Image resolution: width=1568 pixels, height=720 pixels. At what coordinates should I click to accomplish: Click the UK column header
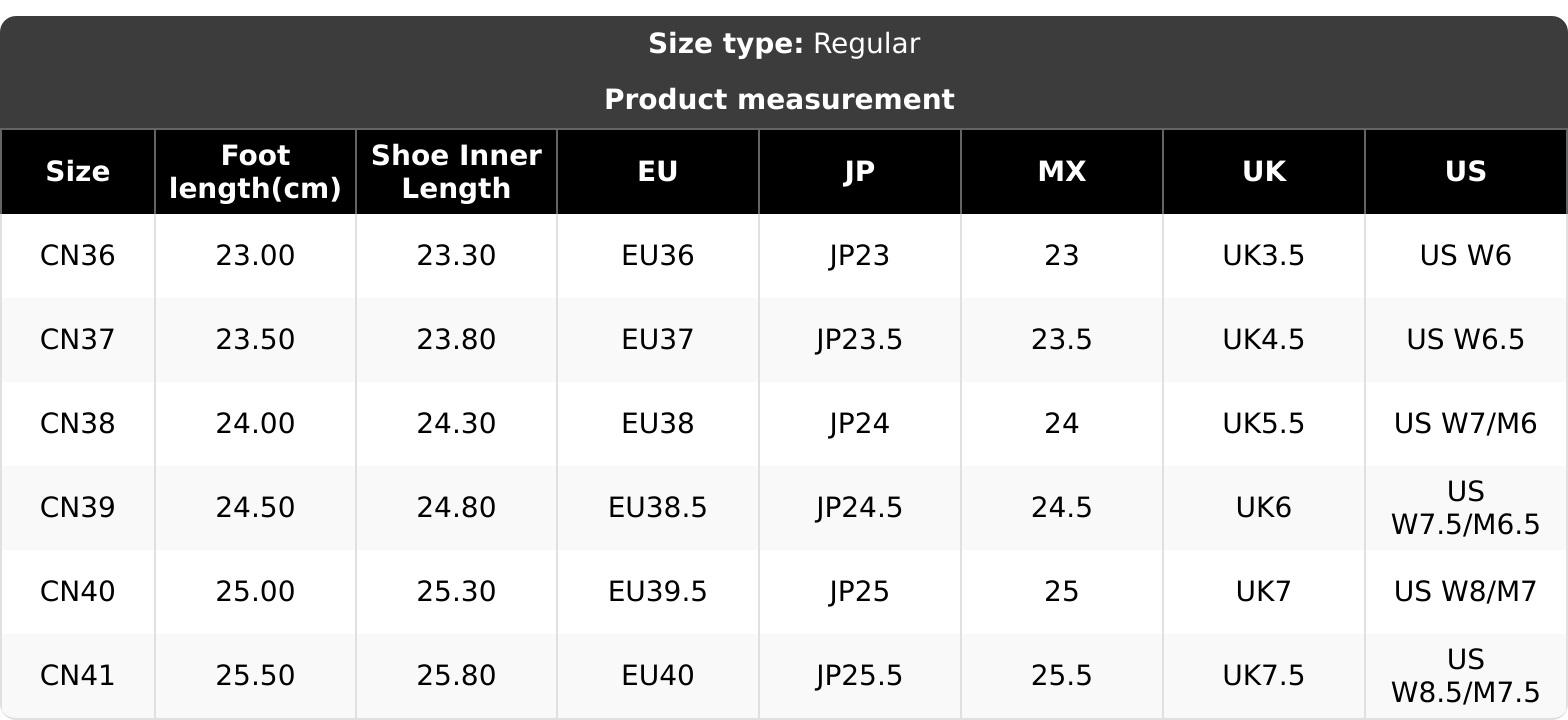click(1263, 172)
